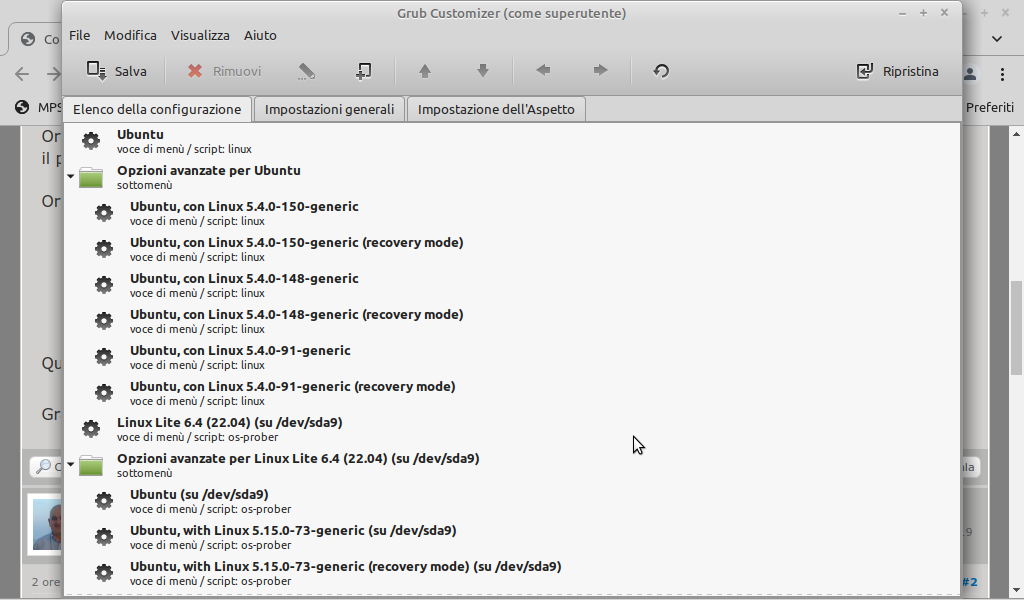The height and width of the screenshot is (600, 1024).
Task: Click the browser tab list chevron
Action: 997,39
